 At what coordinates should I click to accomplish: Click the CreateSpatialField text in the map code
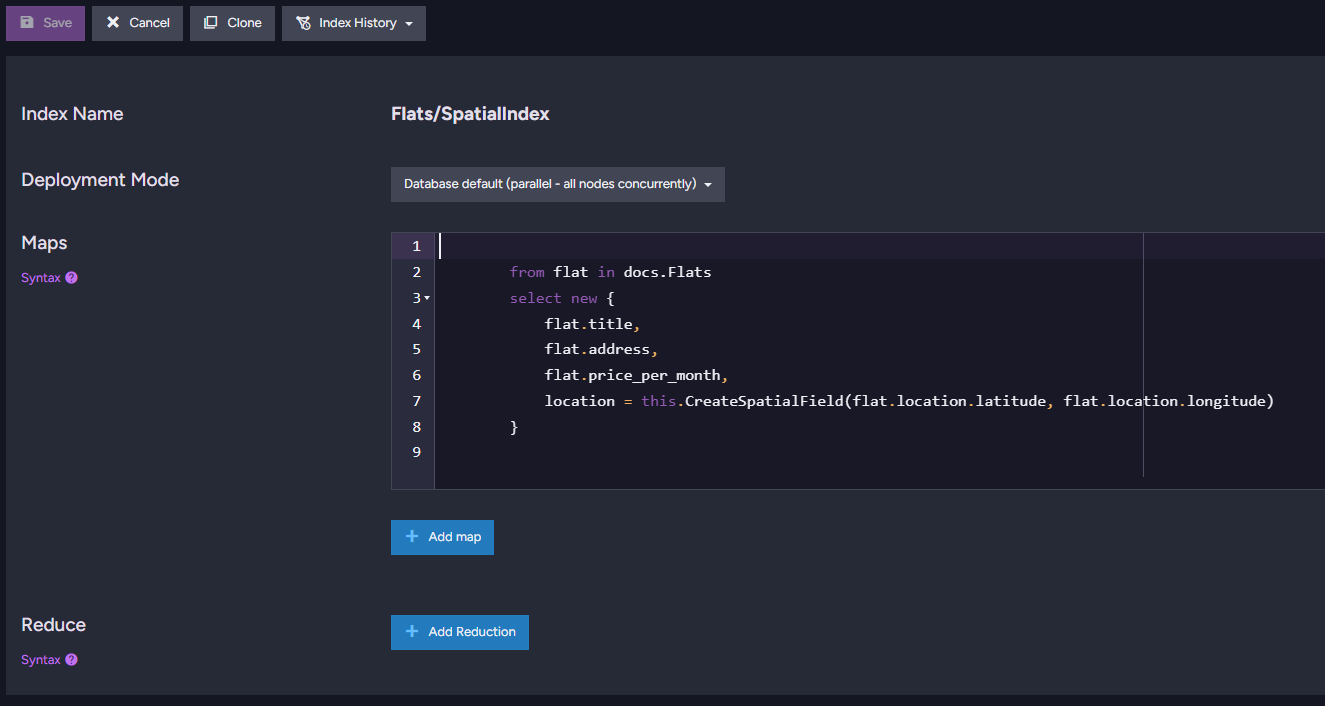pos(764,401)
